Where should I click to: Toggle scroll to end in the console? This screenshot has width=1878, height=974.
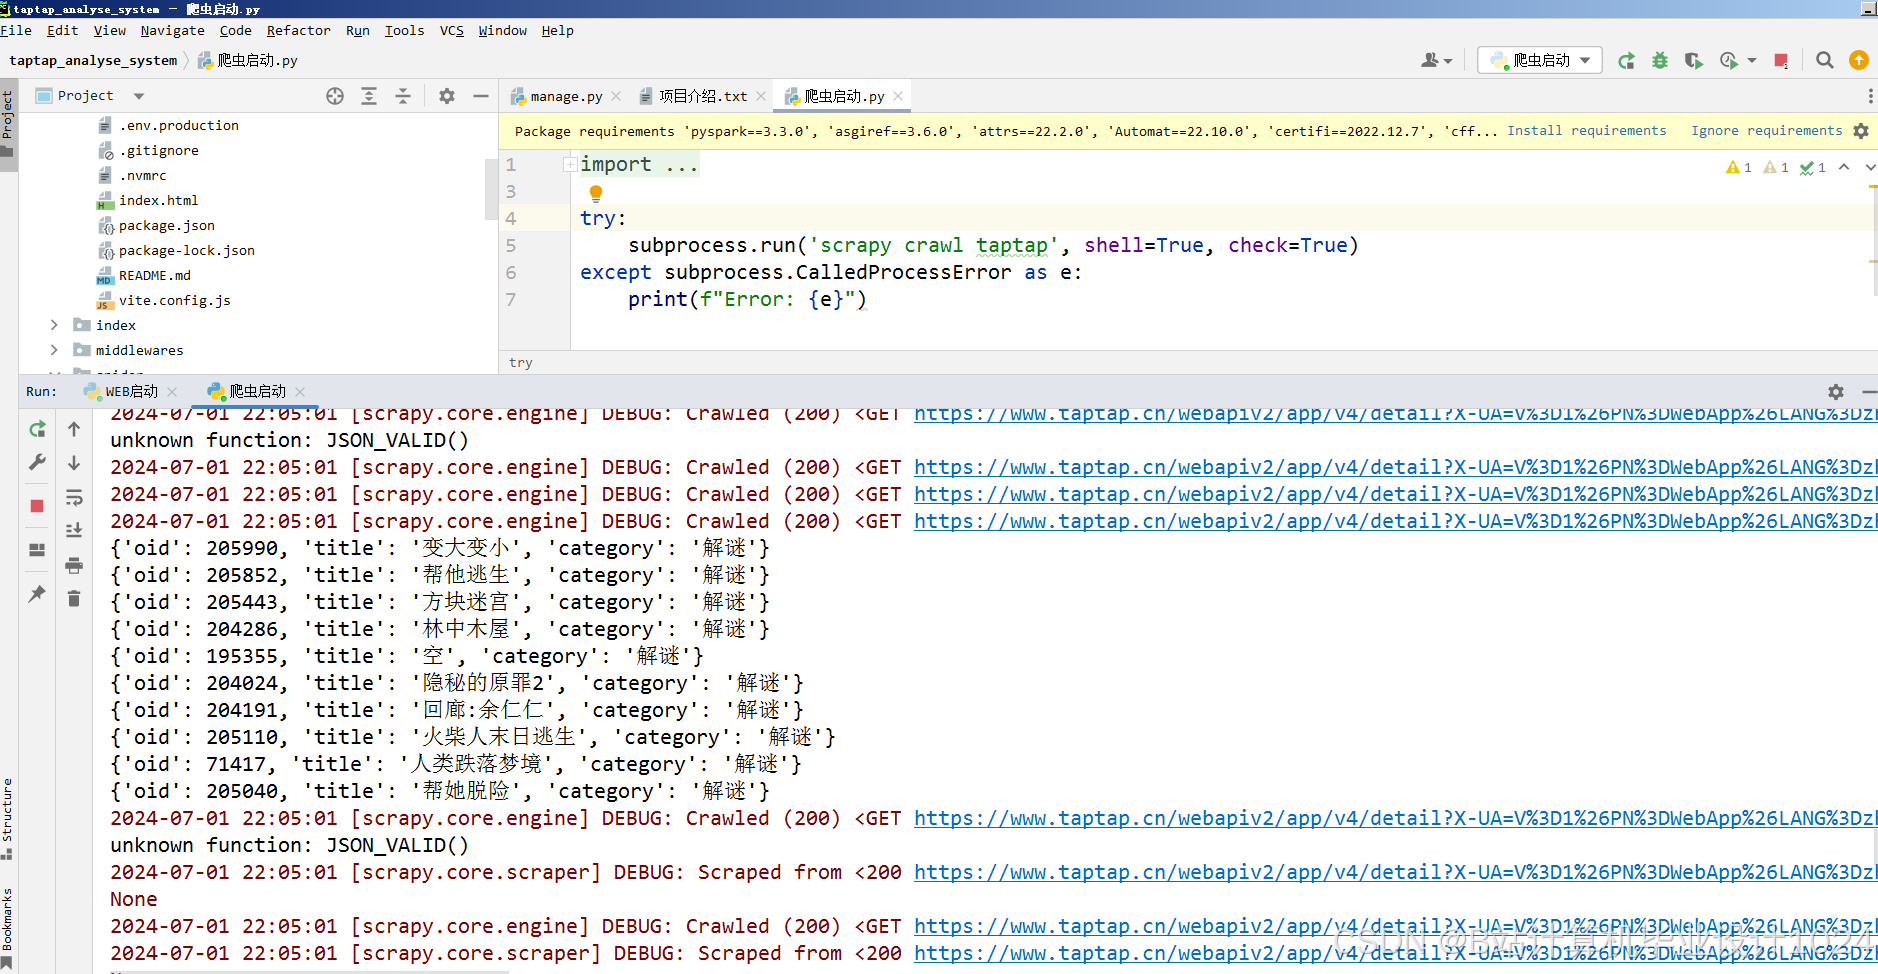point(74,531)
